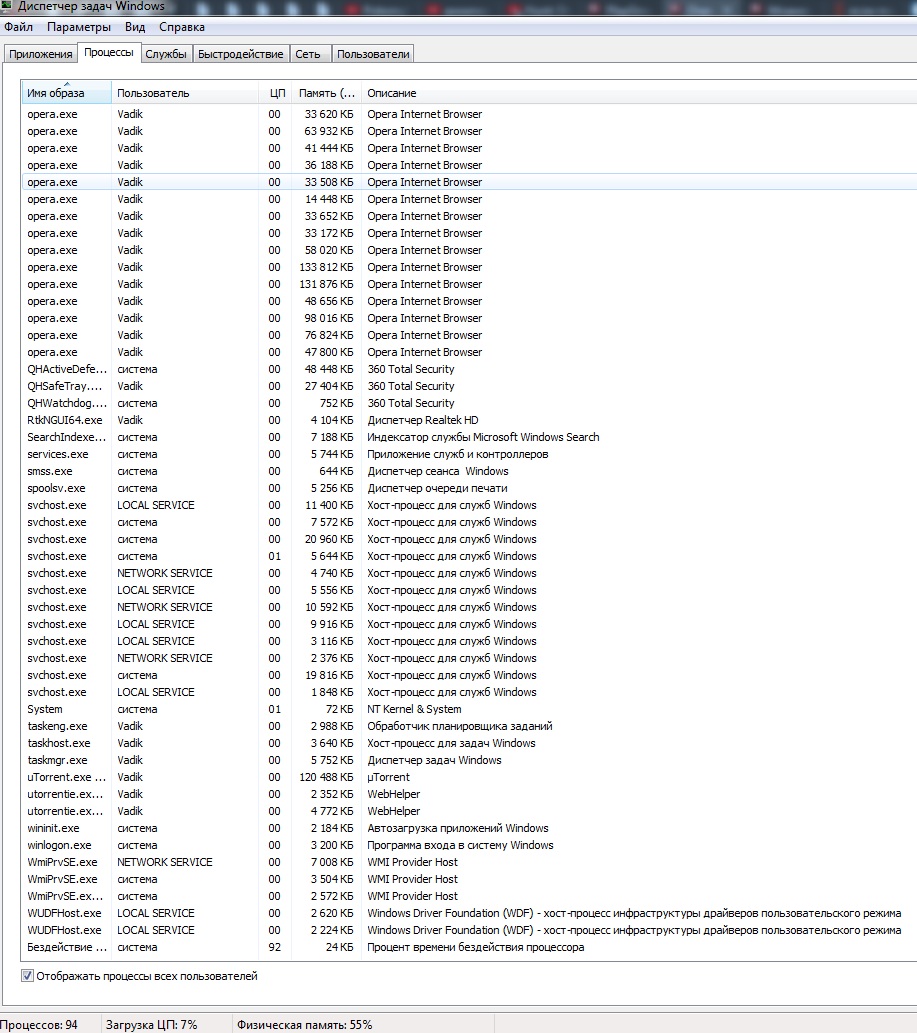Select the taskmgr.exe process
The height and width of the screenshot is (1033, 917).
pos(469,760)
